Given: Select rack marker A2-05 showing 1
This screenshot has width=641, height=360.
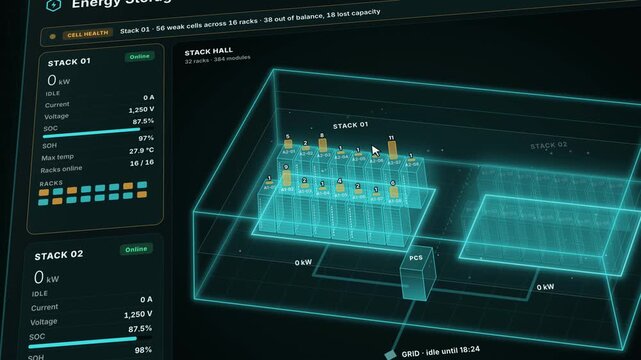Looking at the screenshot, I should [x=358, y=154].
